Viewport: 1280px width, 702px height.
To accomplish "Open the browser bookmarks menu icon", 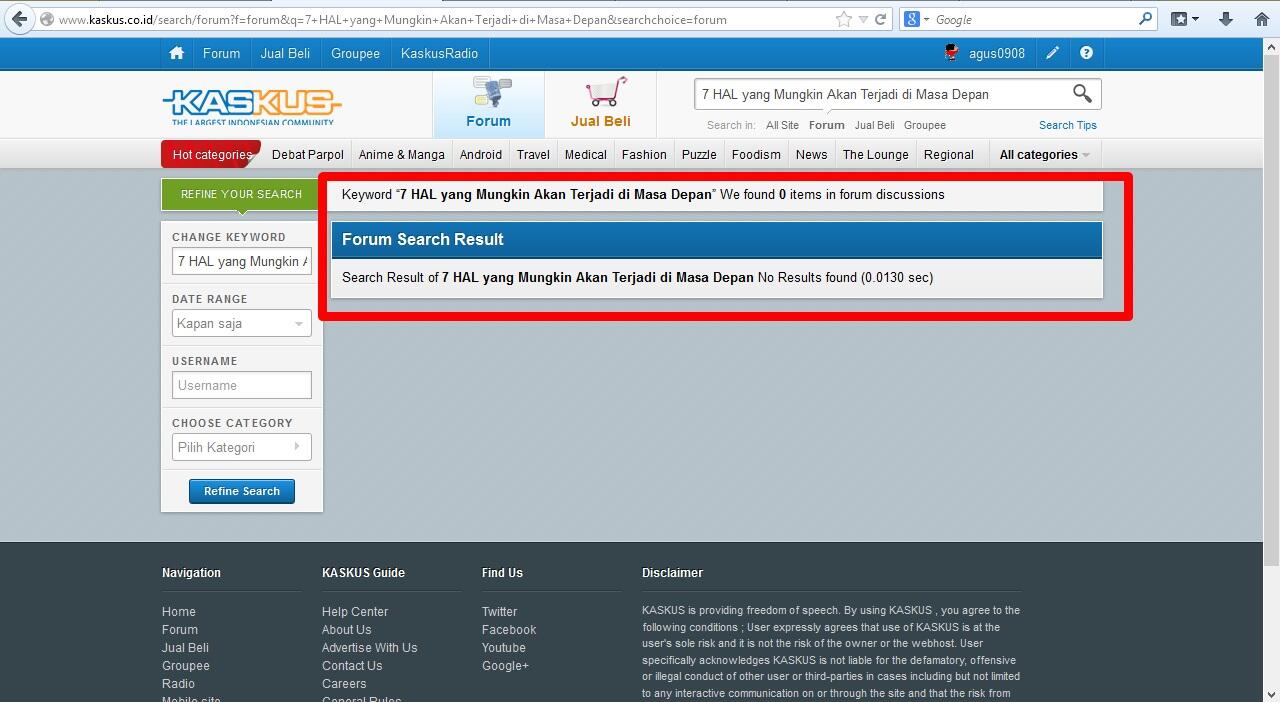I will 1184,19.
